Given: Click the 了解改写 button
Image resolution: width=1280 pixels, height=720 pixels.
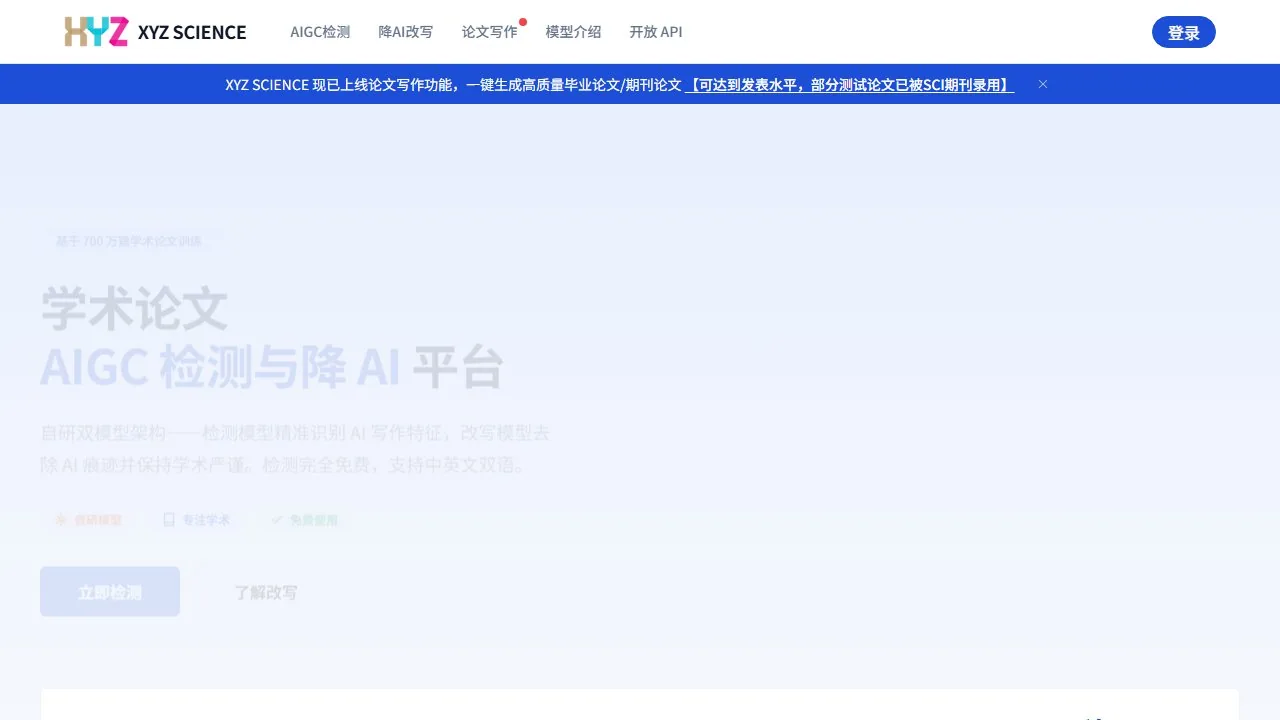Looking at the screenshot, I should coord(265,592).
